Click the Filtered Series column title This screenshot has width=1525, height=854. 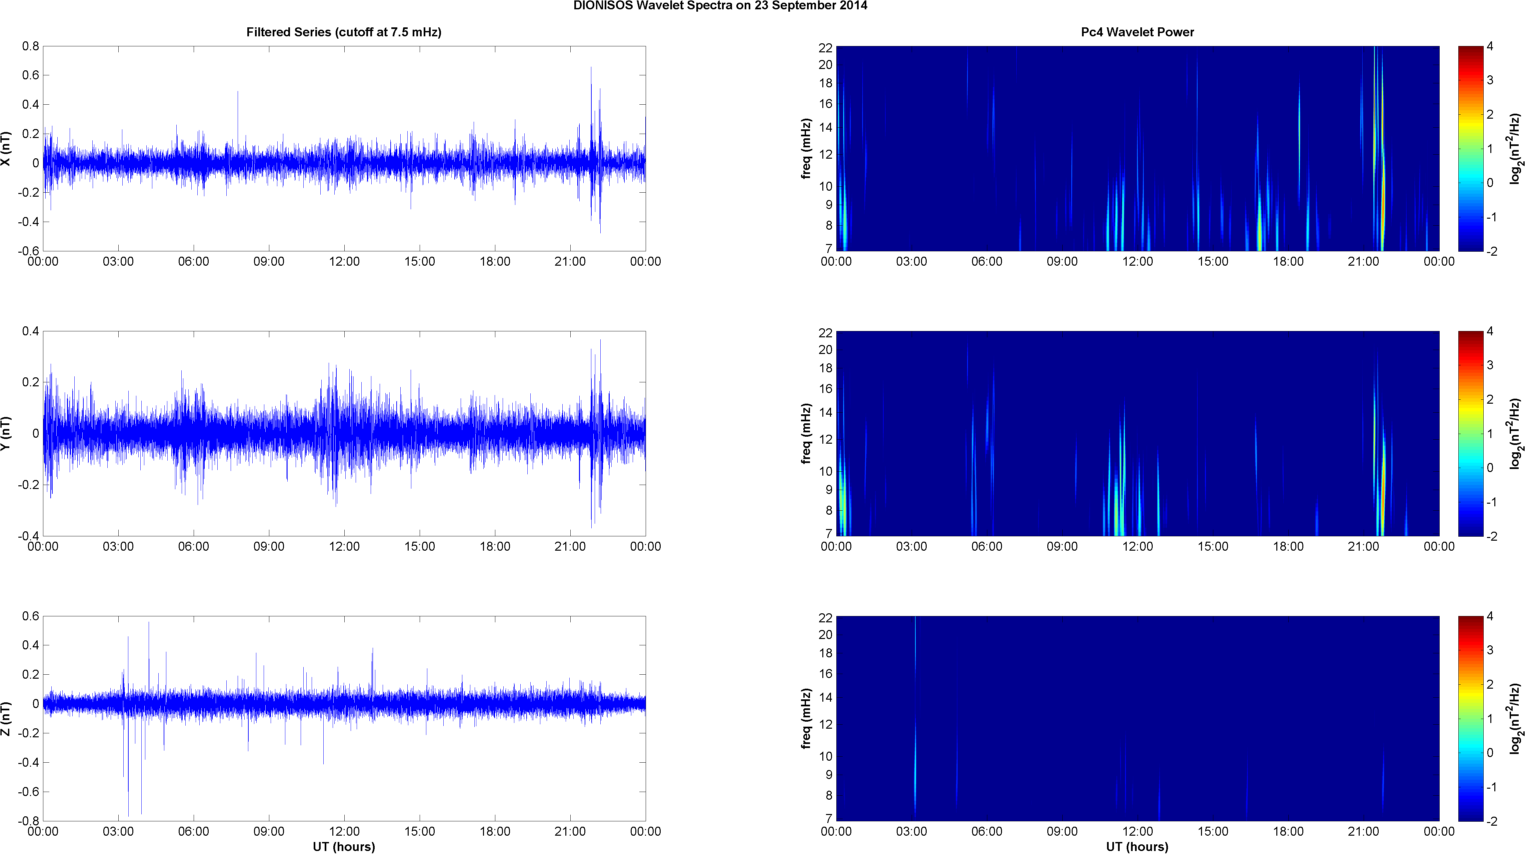click(344, 32)
